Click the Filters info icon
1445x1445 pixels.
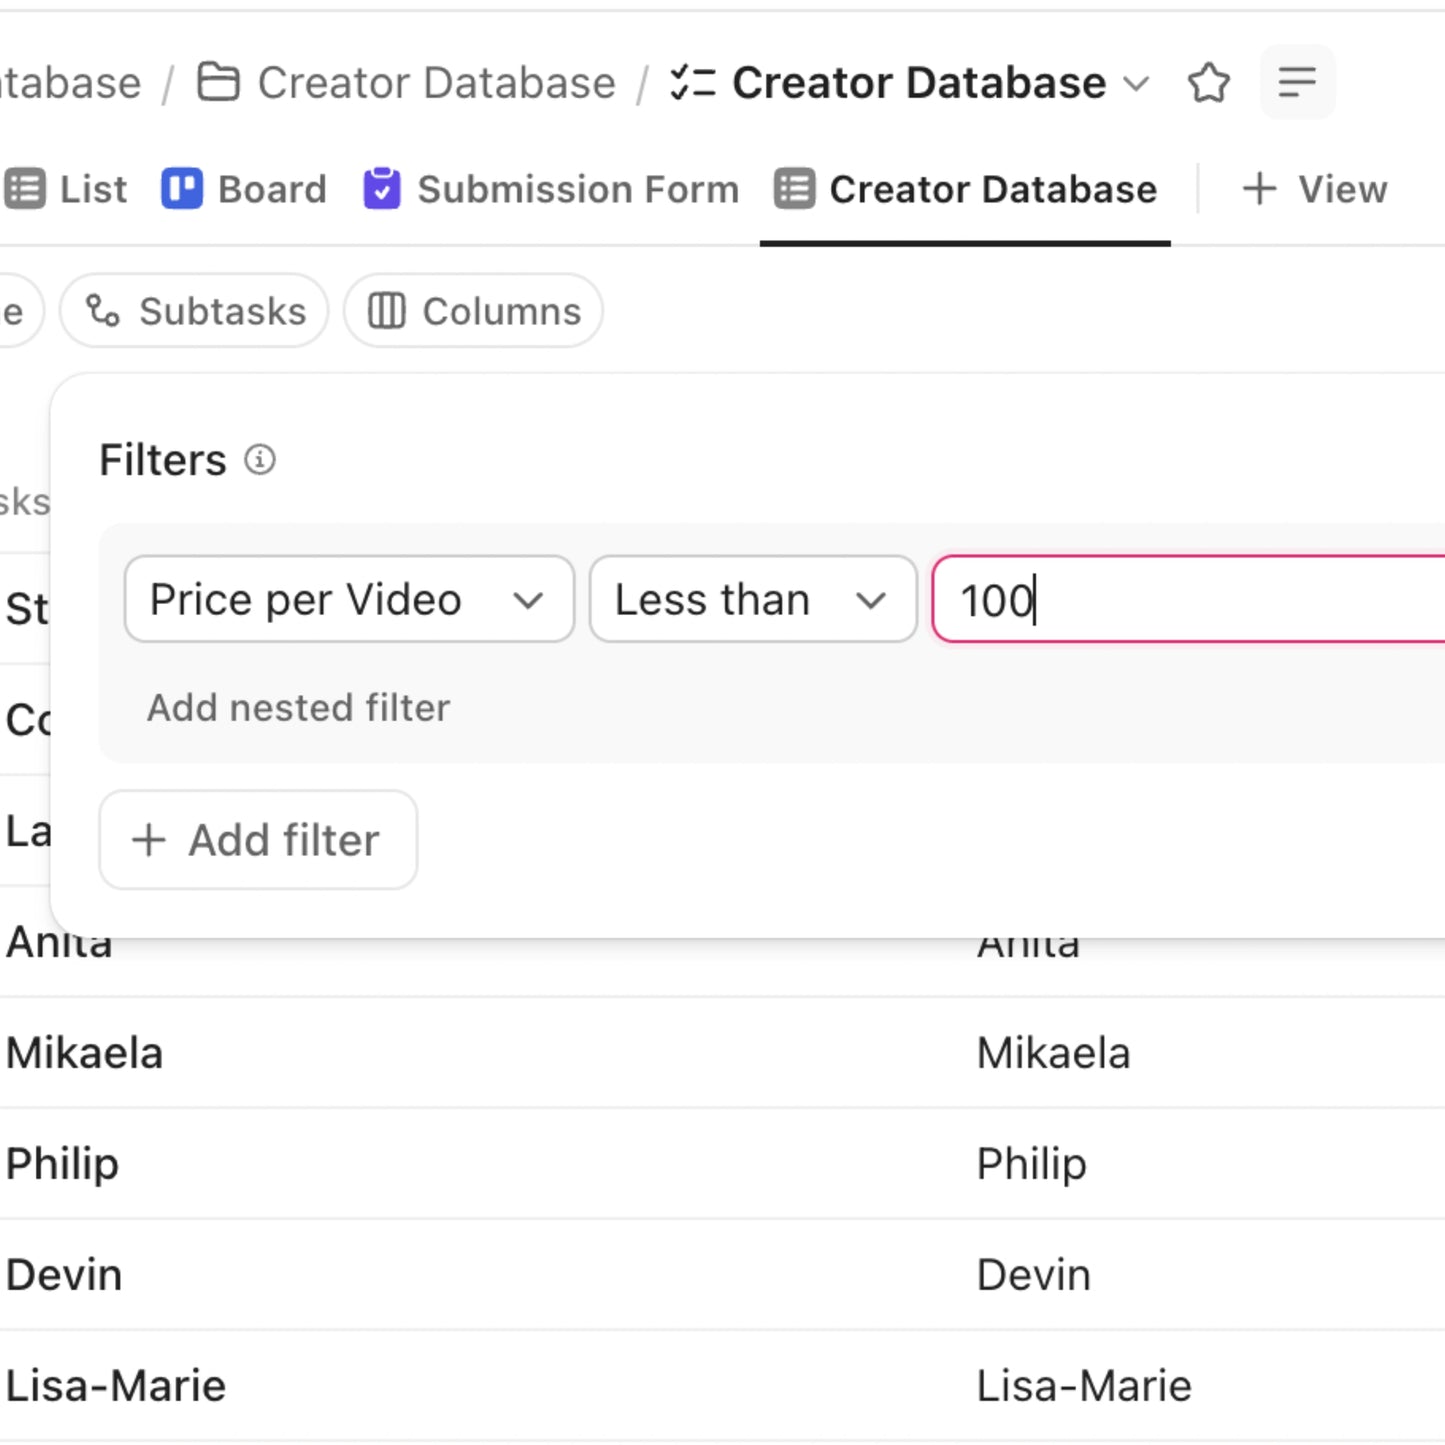260,460
